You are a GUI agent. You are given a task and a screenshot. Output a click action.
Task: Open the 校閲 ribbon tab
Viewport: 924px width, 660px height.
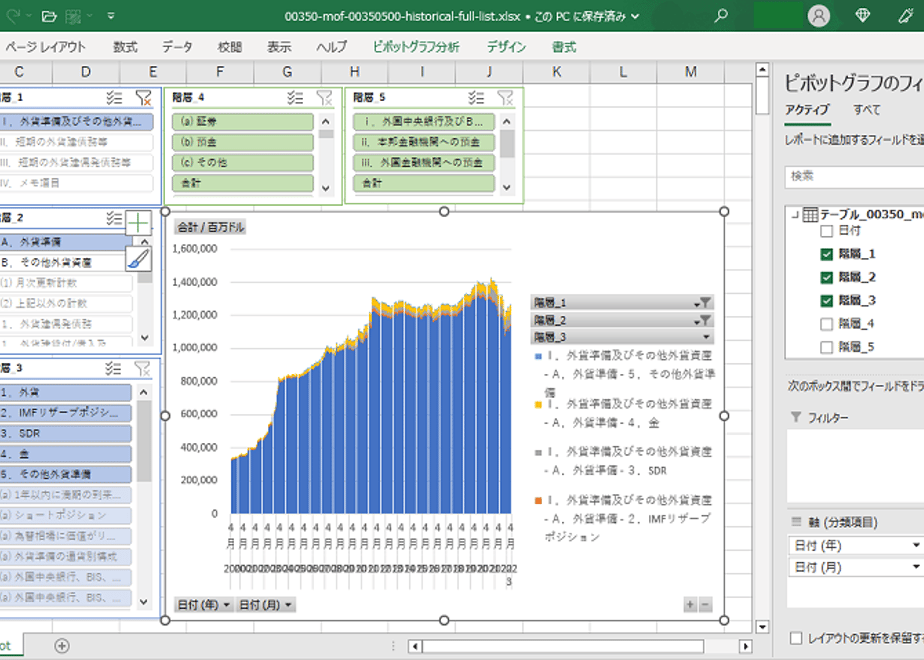[230, 47]
